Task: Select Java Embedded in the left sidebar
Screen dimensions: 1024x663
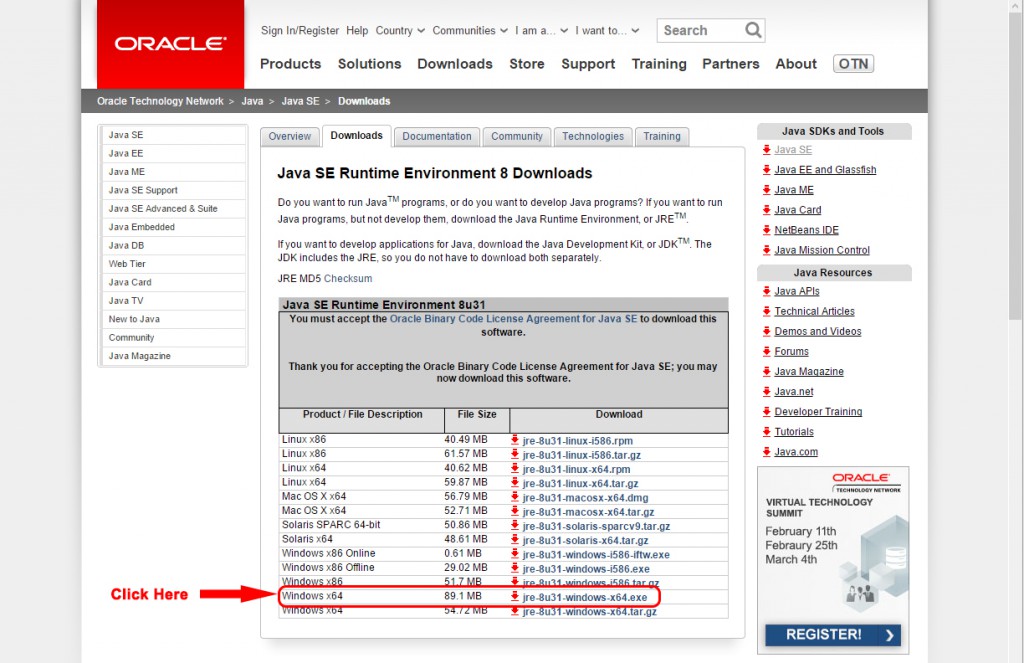Action: (x=174, y=227)
